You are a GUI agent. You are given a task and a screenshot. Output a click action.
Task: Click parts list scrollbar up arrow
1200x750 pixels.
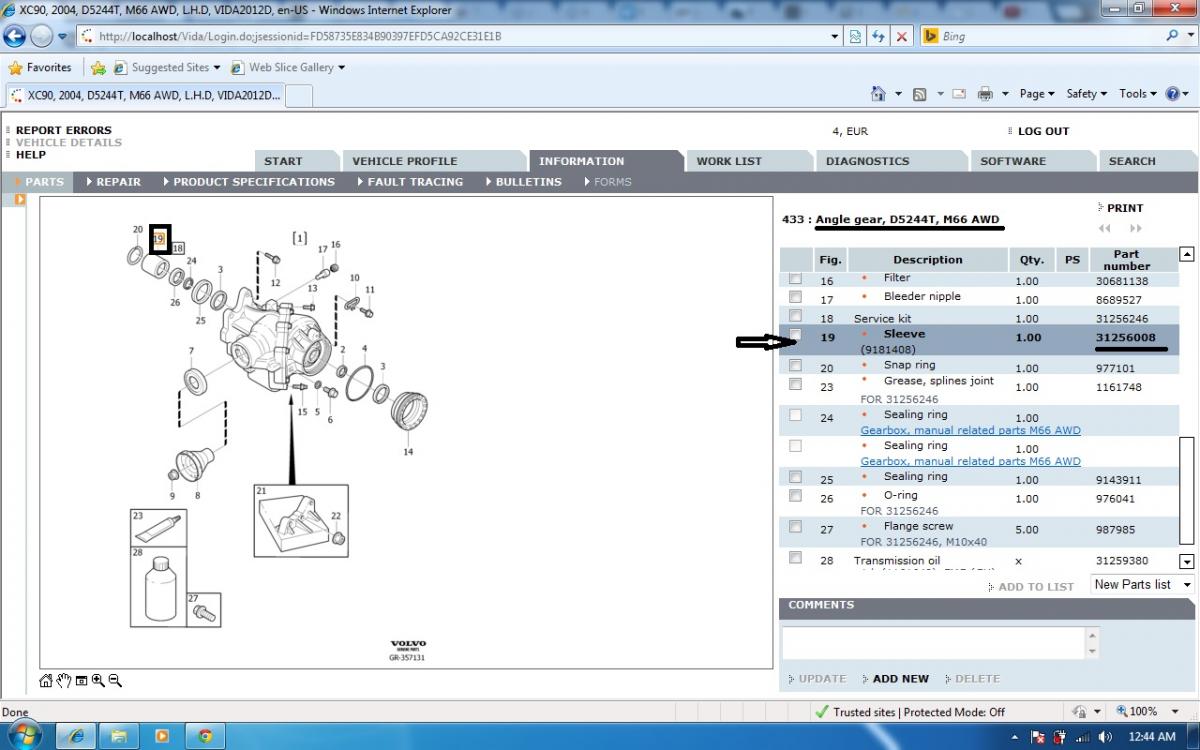click(x=1187, y=254)
